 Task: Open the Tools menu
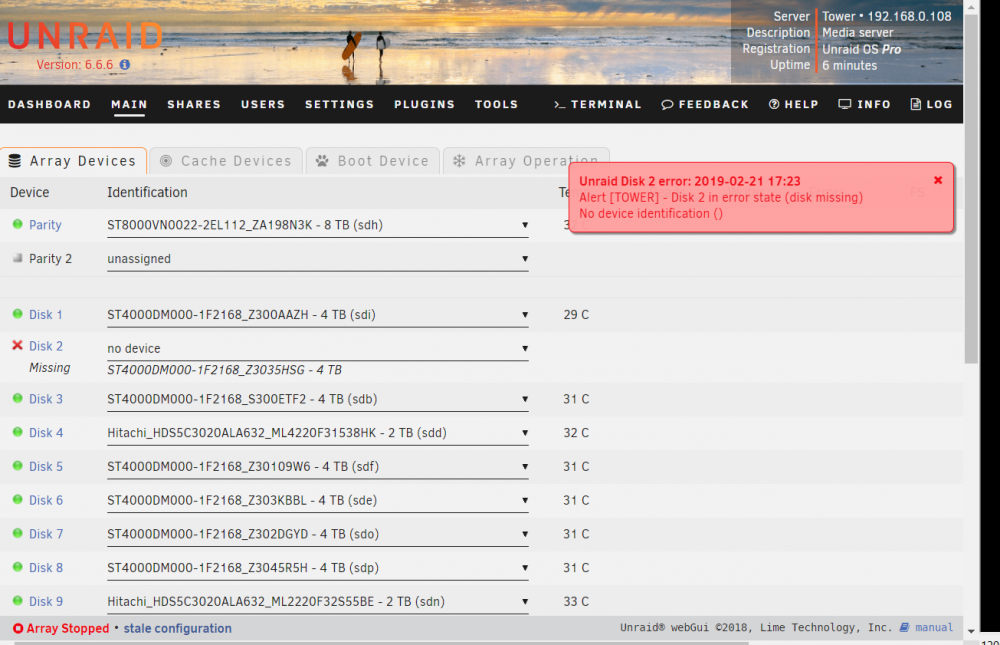point(496,104)
